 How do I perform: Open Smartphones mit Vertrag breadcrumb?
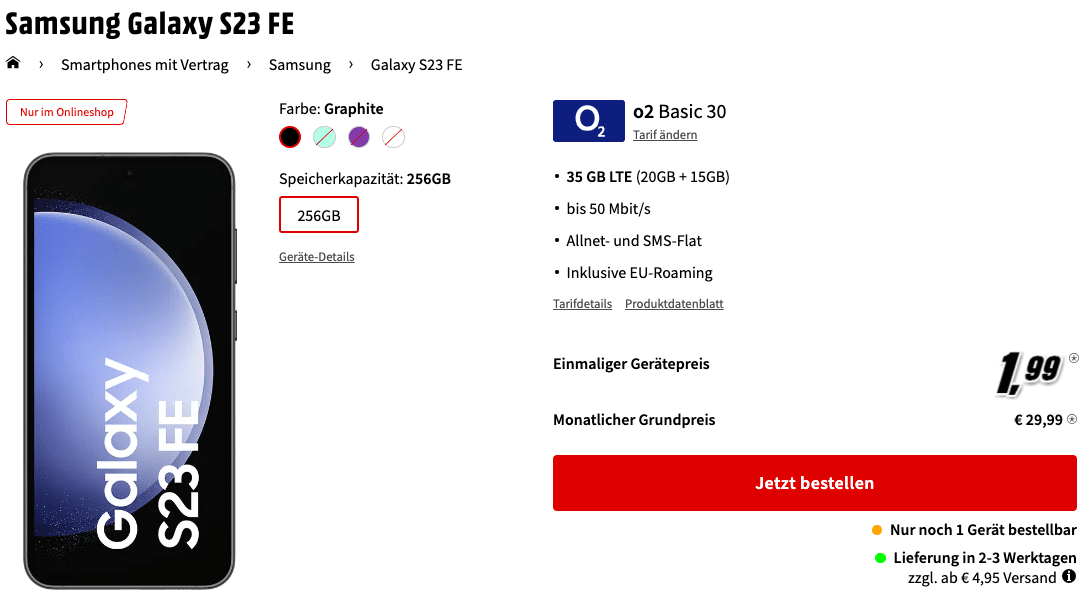[145, 65]
